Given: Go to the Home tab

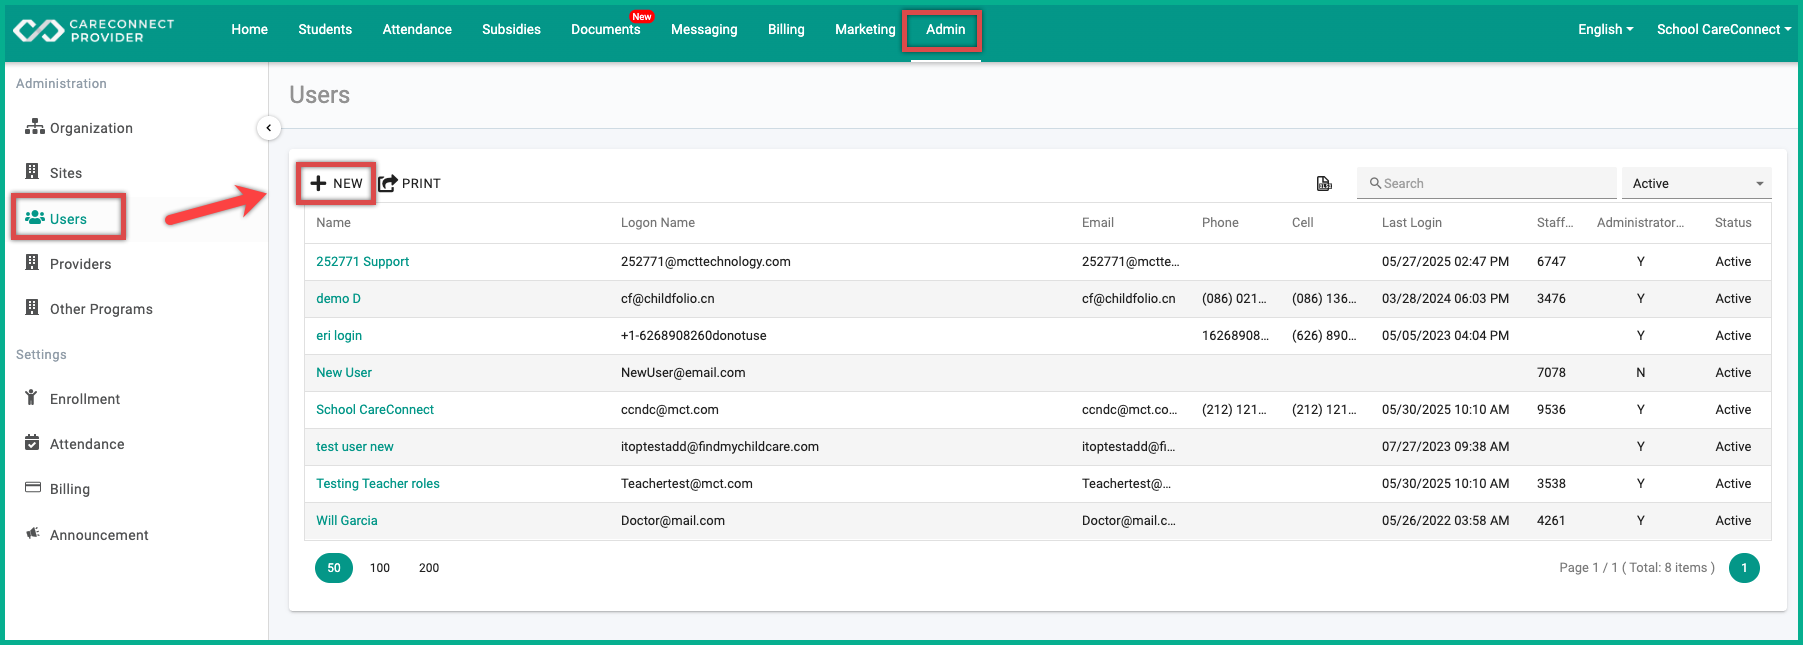Looking at the screenshot, I should click(x=249, y=29).
